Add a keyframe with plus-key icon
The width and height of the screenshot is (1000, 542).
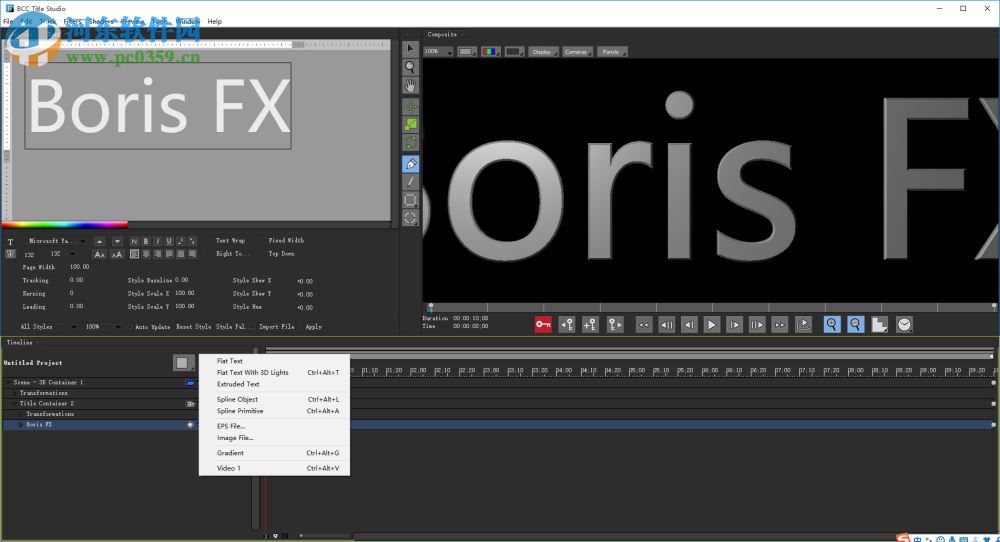point(590,325)
